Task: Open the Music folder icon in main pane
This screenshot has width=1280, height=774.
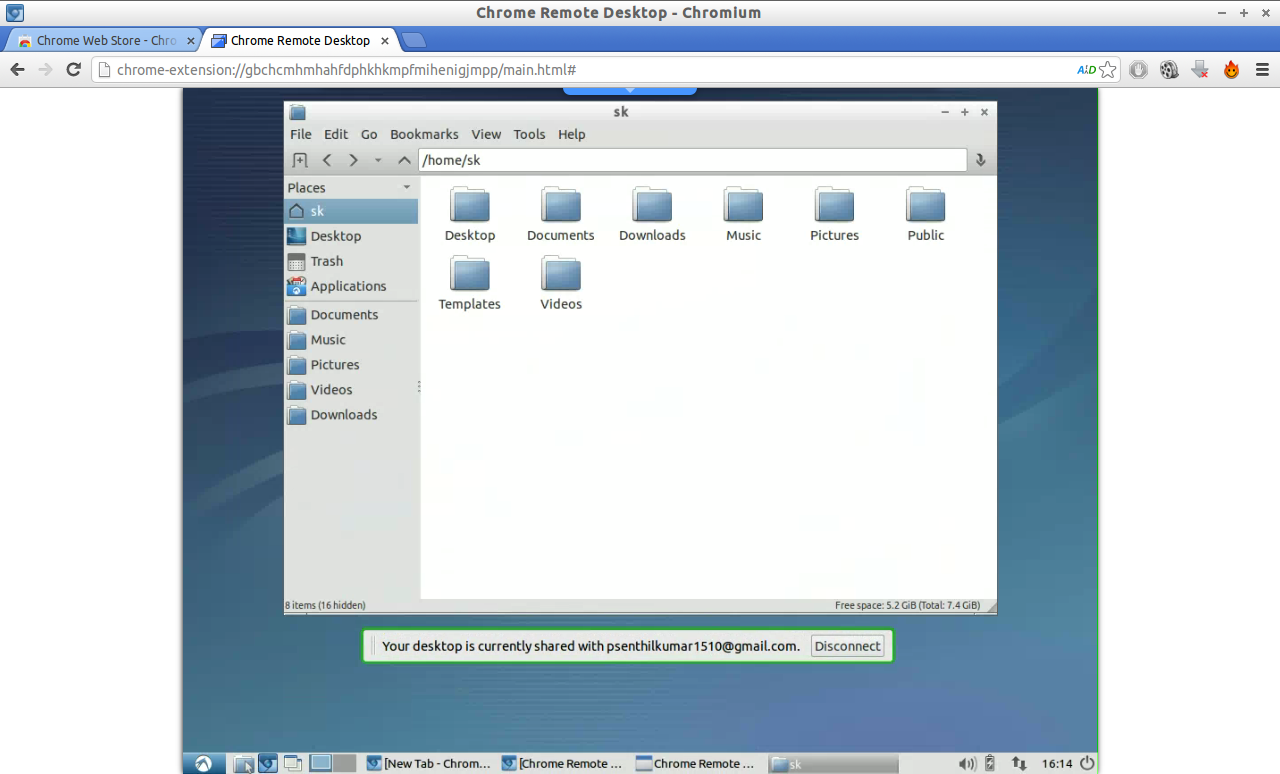Action: 743,205
